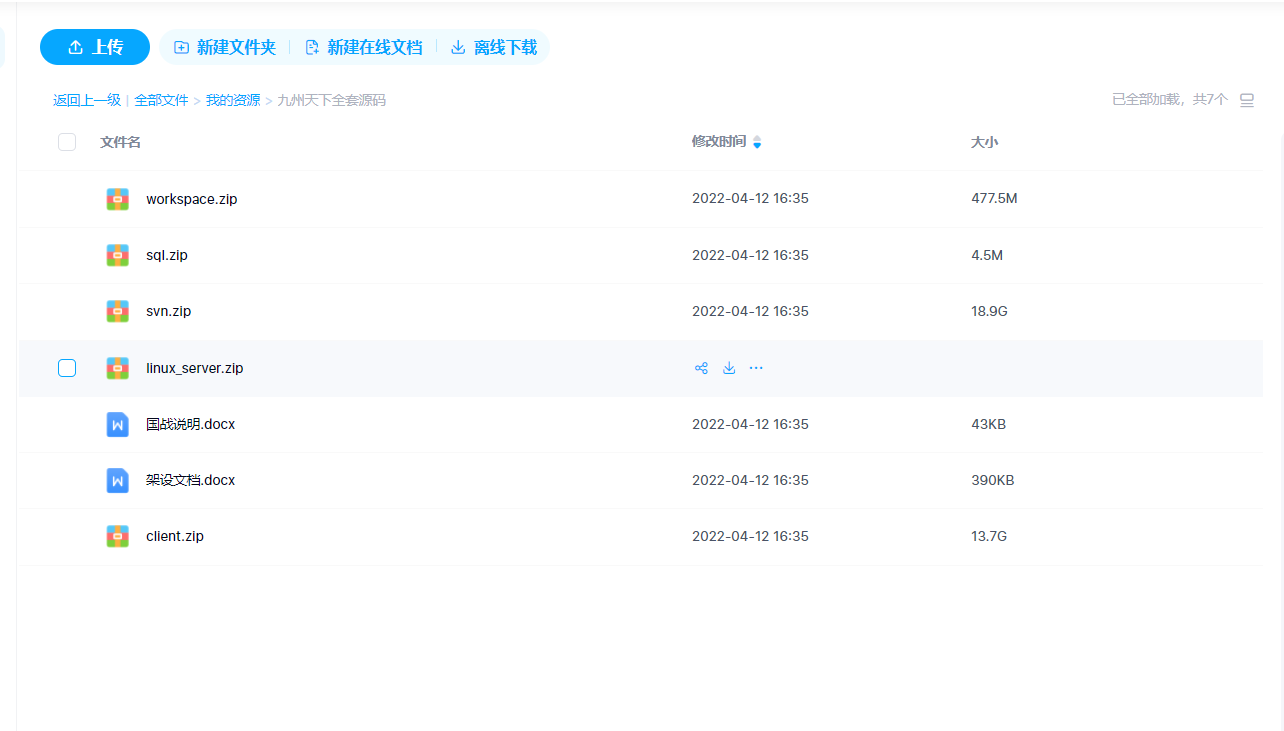The width and height of the screenshot is (1284, 731).
Task: Open more actions for linux_server.zip
Action: pyautogui.click(x=756, y=368)
